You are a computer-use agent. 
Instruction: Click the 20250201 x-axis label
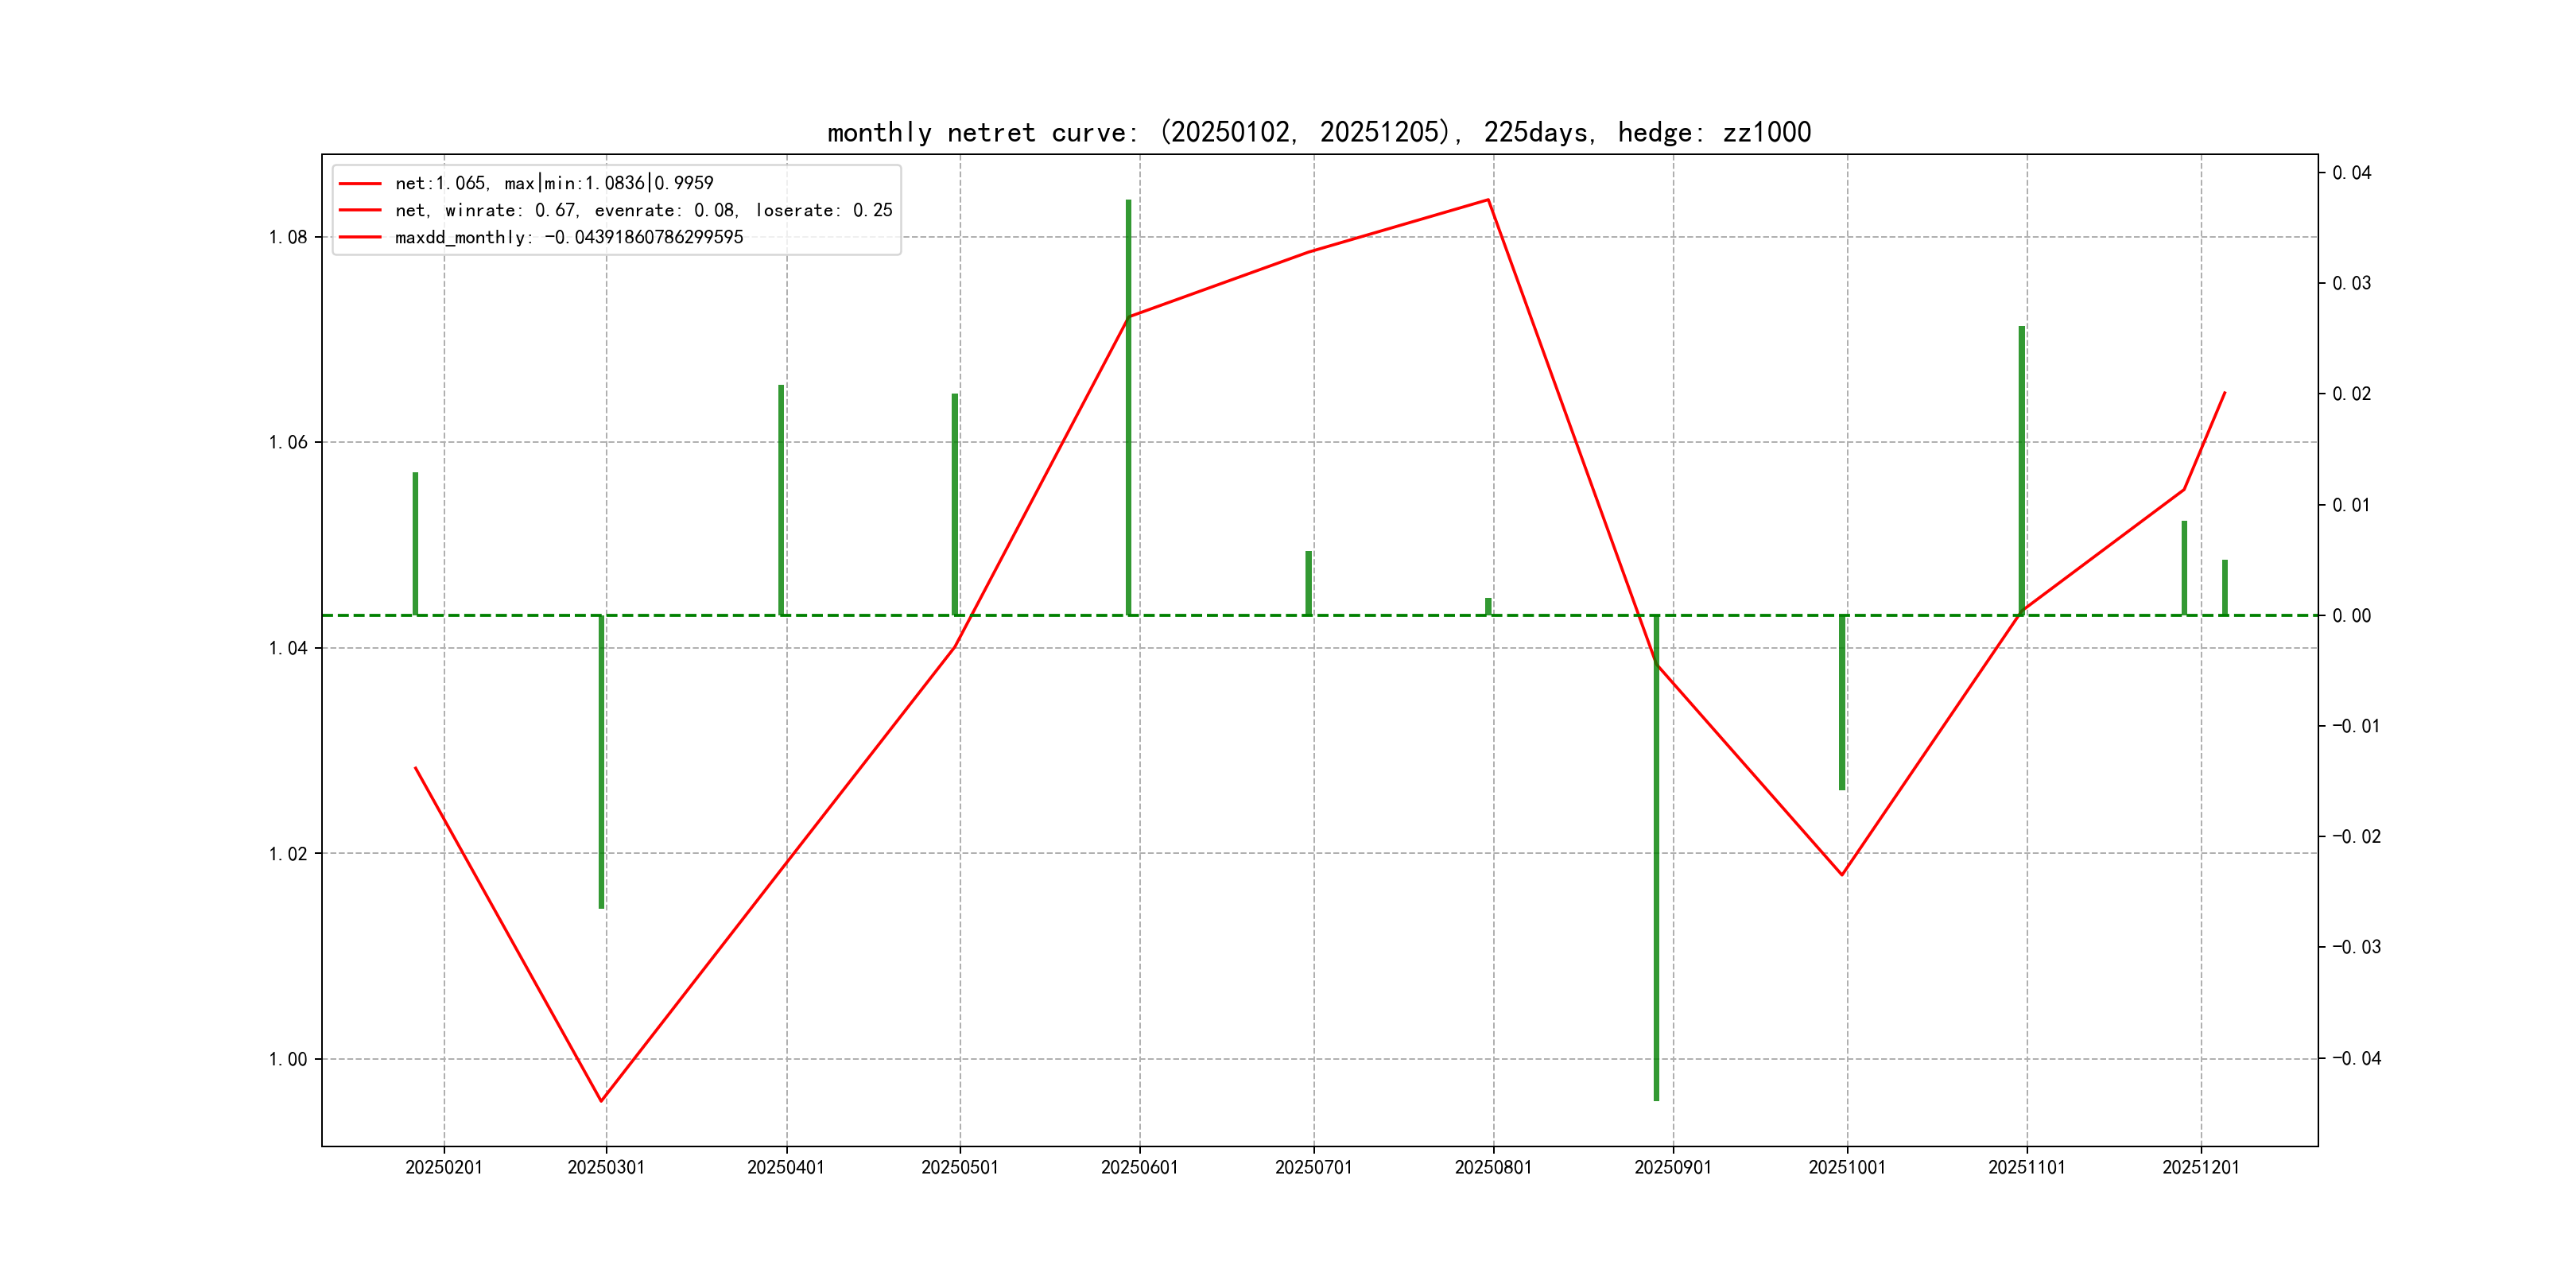click(x=444, y=1168)
